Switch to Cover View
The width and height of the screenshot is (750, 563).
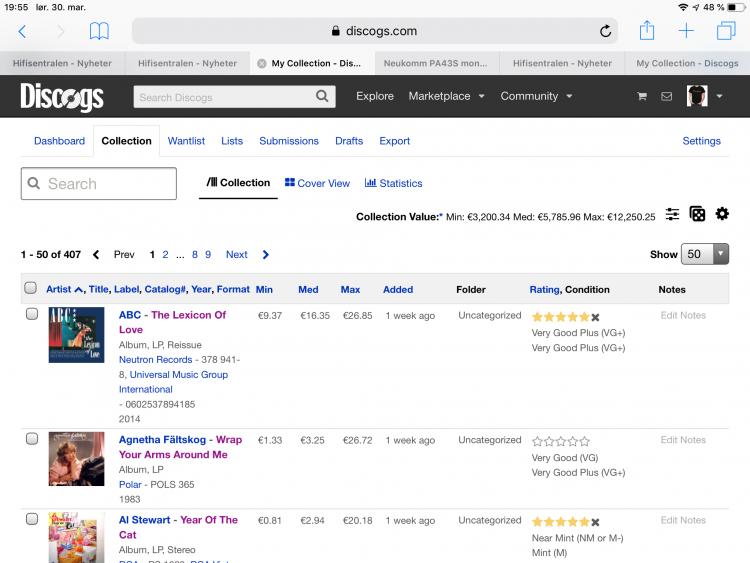pos(317,184)
